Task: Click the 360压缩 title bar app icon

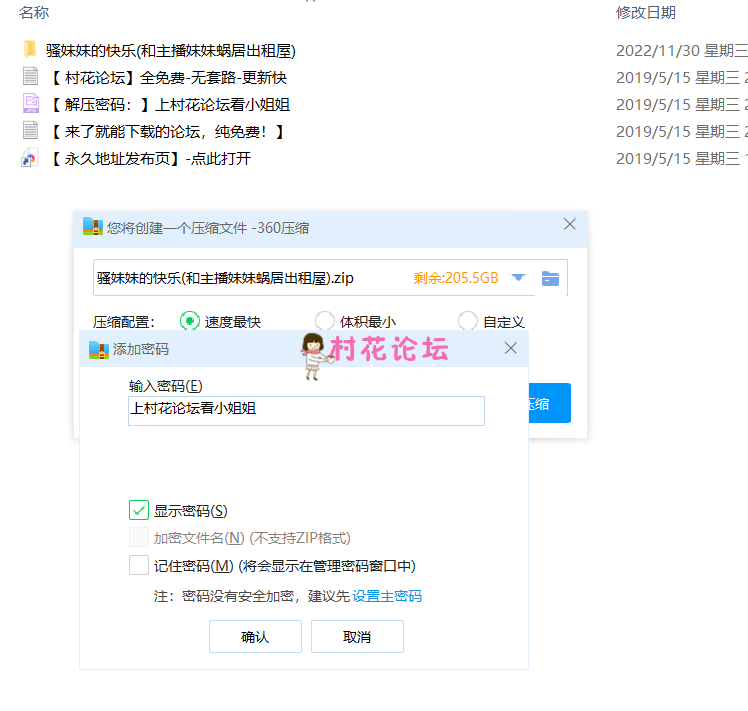Action: [x=93, y=227]
